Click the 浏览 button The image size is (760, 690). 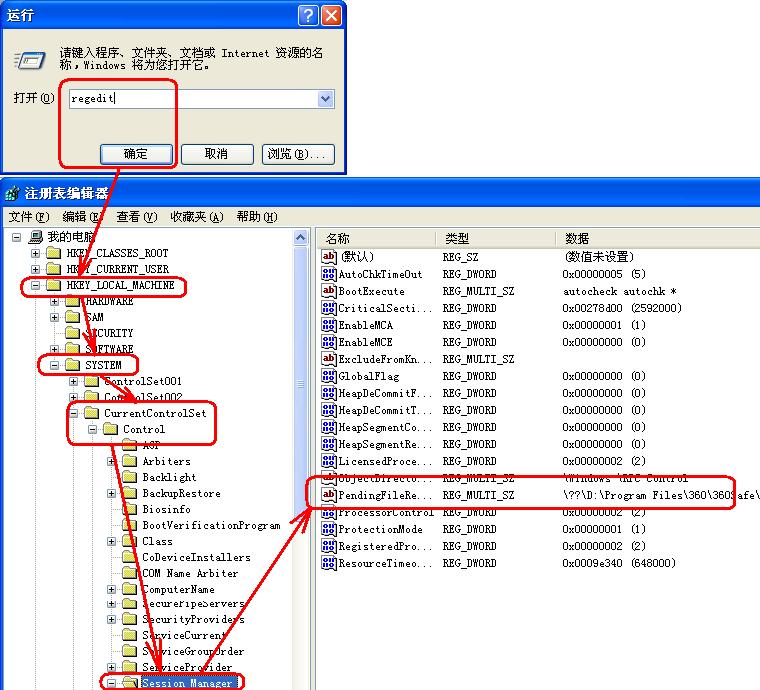tap(297, 154)
